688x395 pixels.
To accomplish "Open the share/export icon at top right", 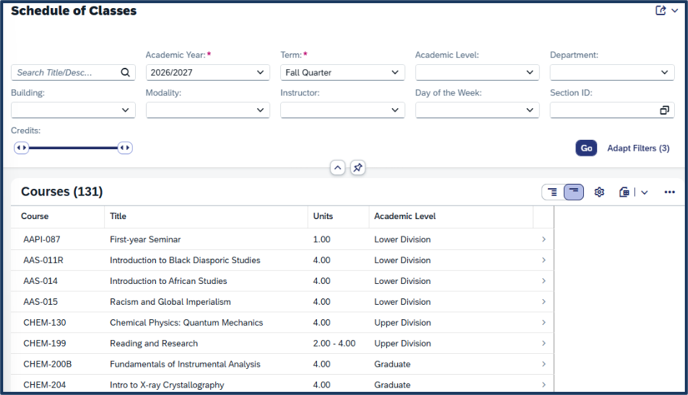I will [x=660, y=10].
